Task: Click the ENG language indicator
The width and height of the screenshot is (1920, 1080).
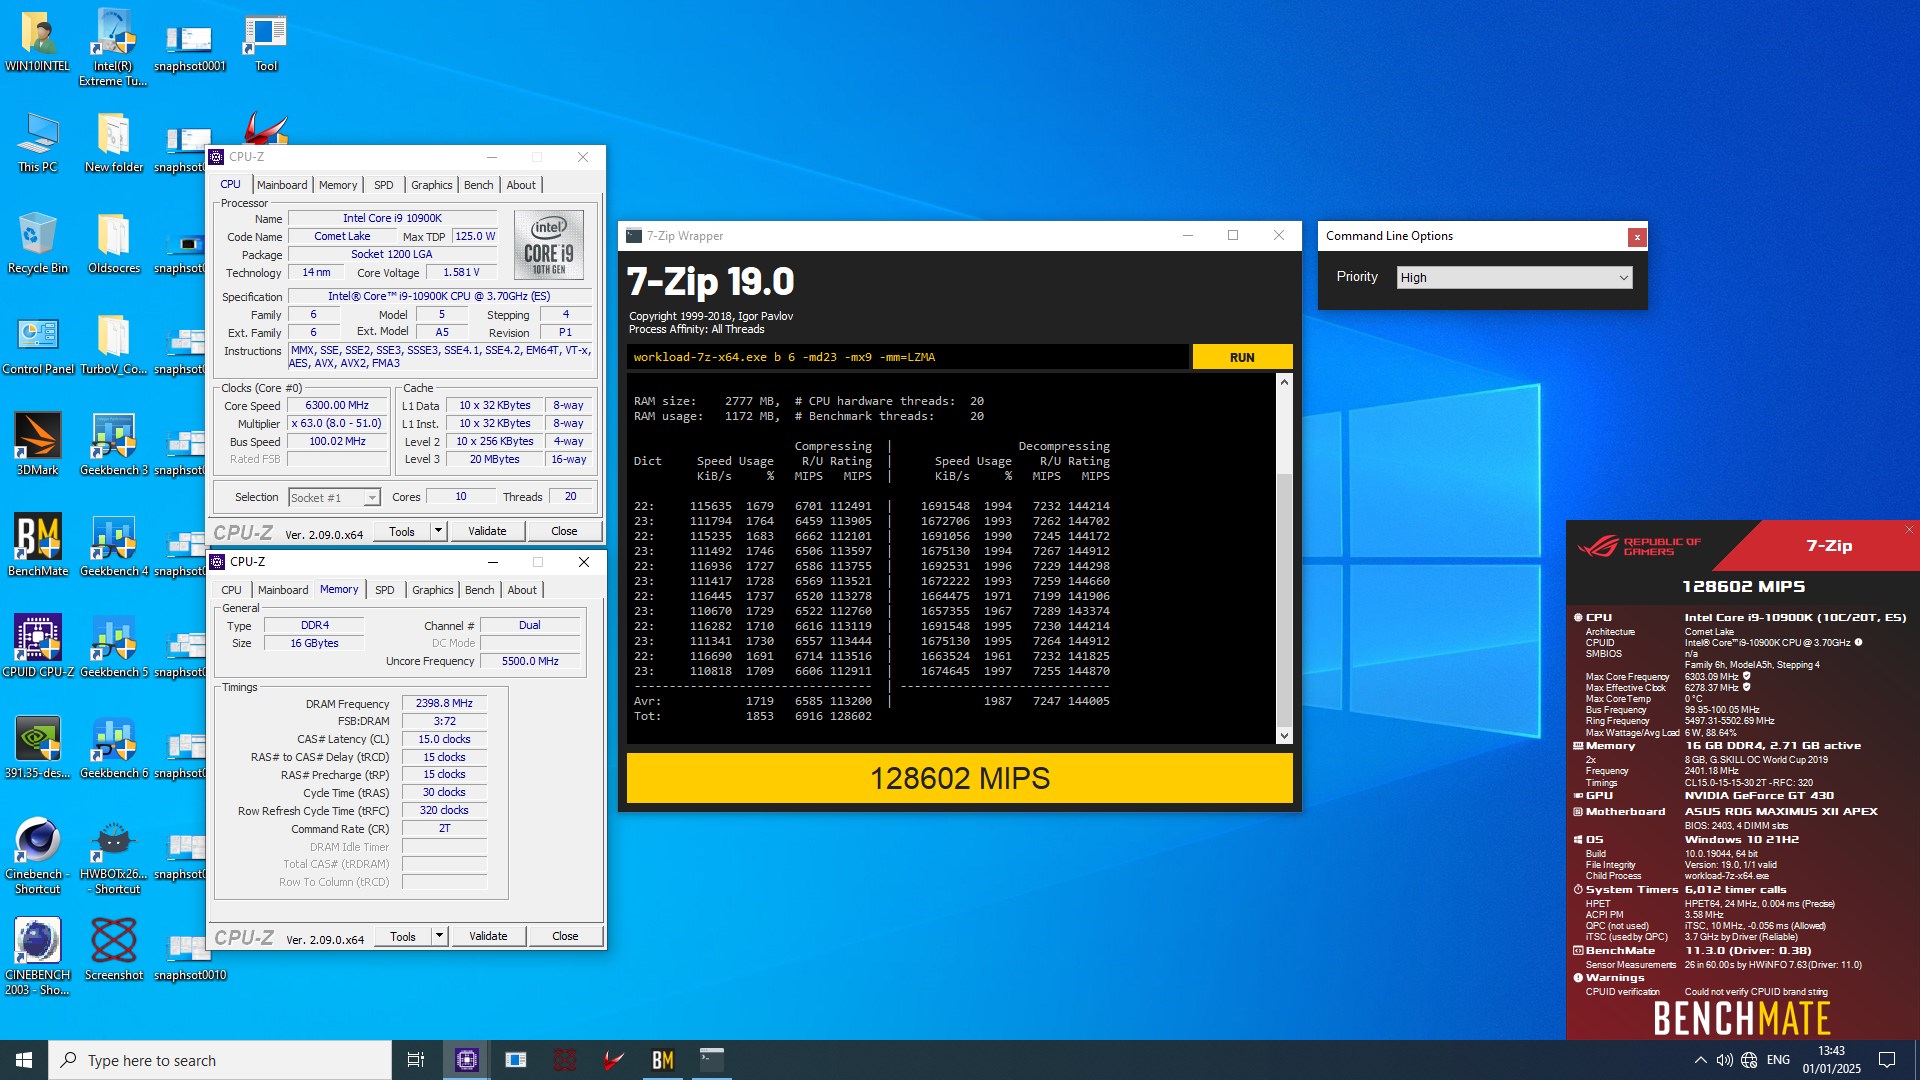Action: 1778,1060
